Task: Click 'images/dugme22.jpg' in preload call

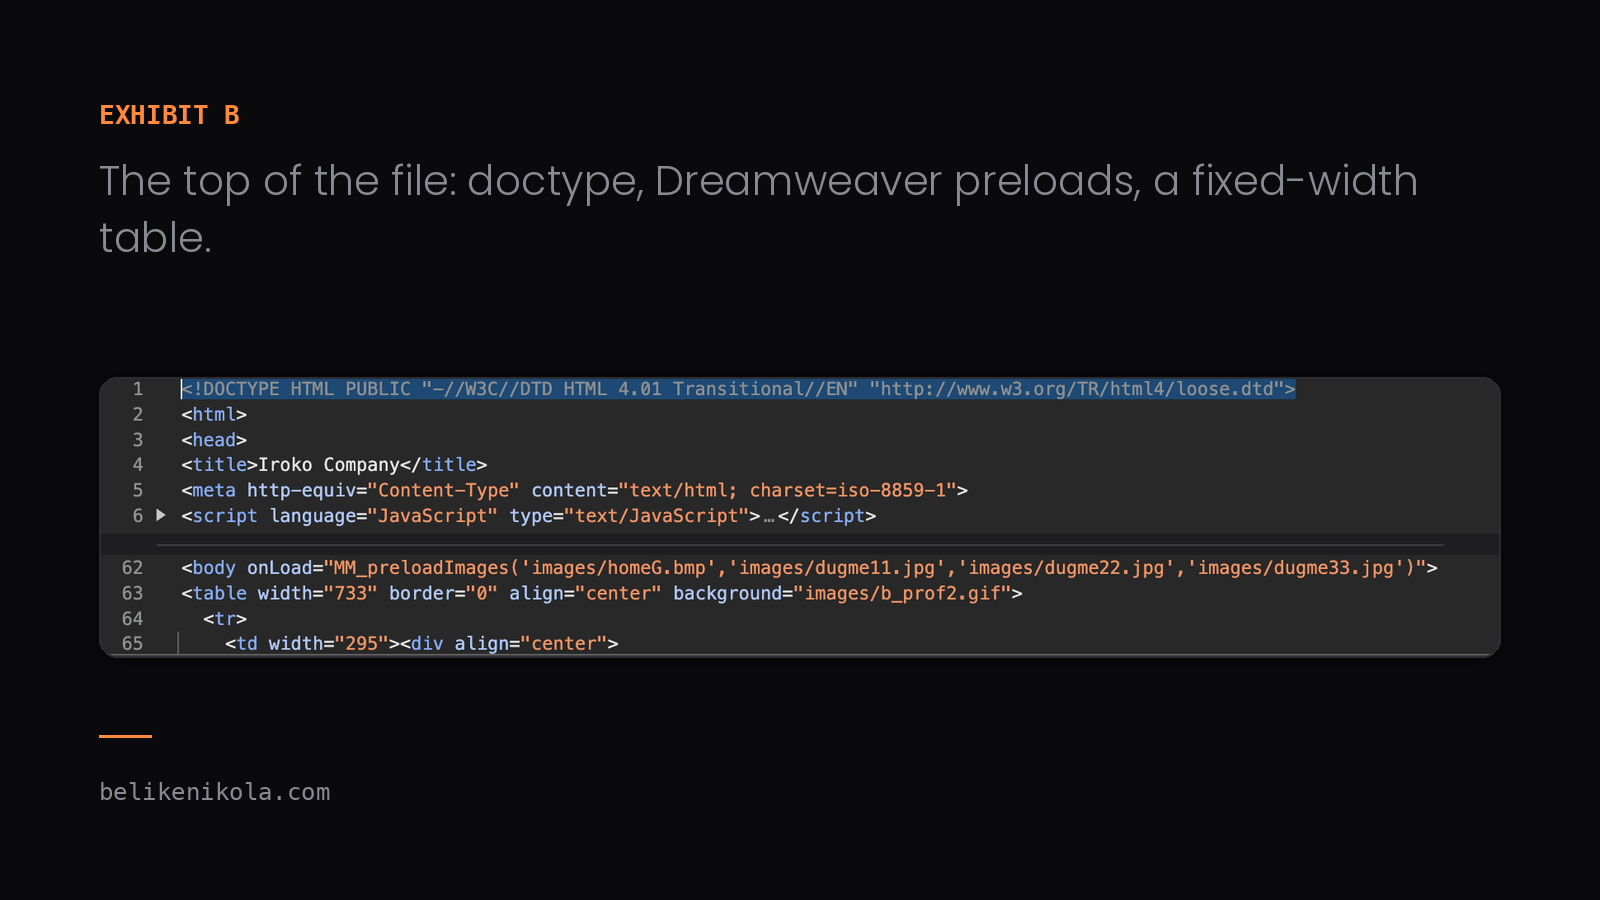Action: 1067,568
